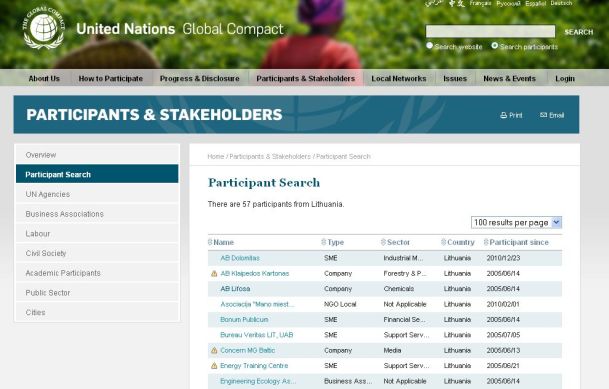Image resolution: width=609 pixels, height=389 pixels.
Task: Click Home breadcrumb link
Action: point(216,156)
